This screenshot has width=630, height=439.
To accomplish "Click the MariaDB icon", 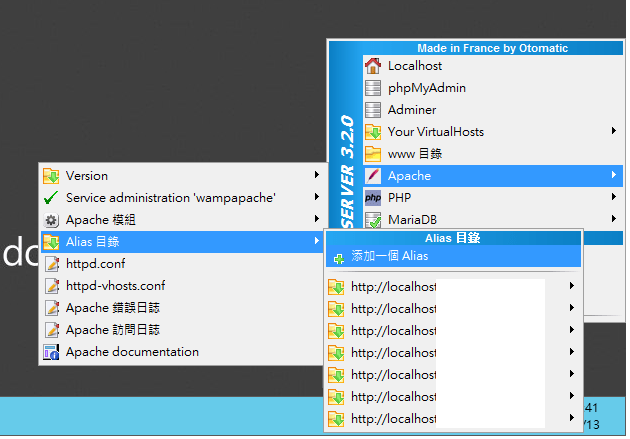I will click(x=373, y=219).
